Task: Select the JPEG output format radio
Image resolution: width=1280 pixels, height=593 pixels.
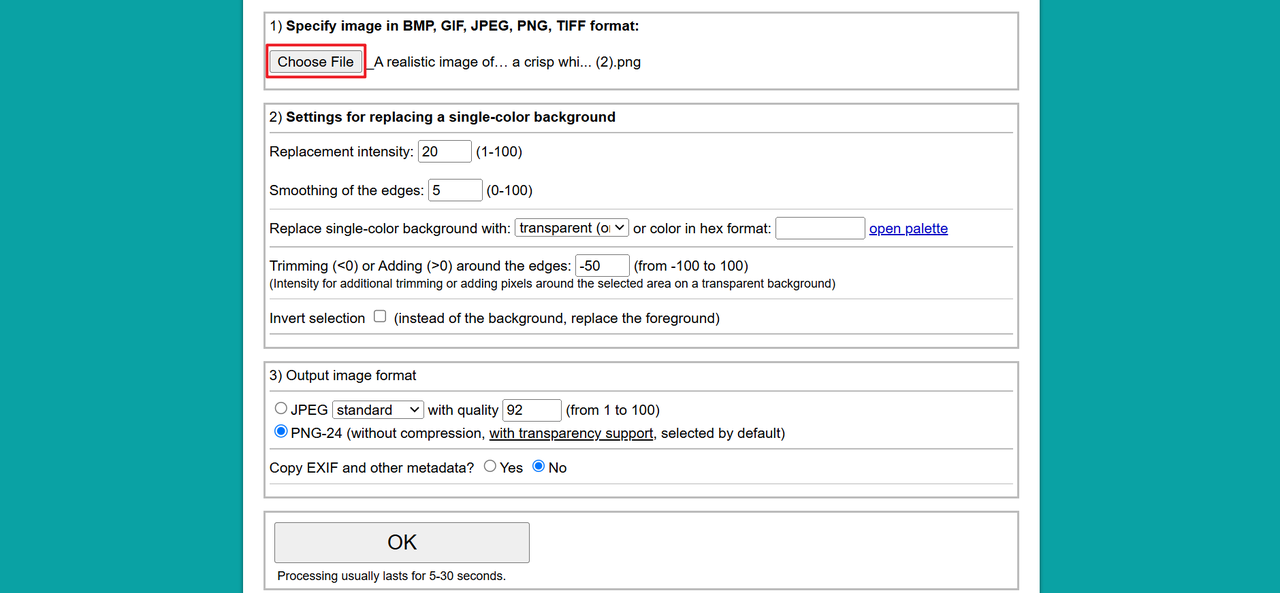Action: tap(281, 409)
